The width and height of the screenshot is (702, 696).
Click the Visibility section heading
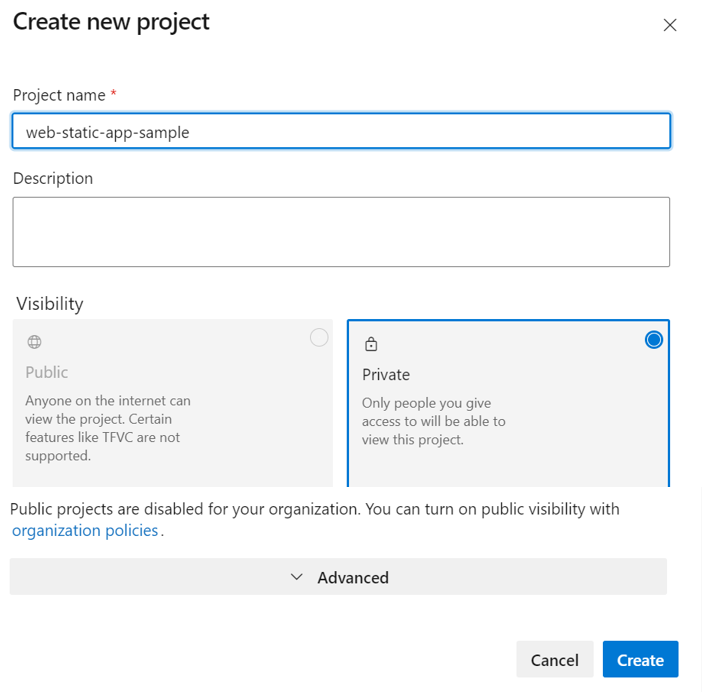coord(50,303)
